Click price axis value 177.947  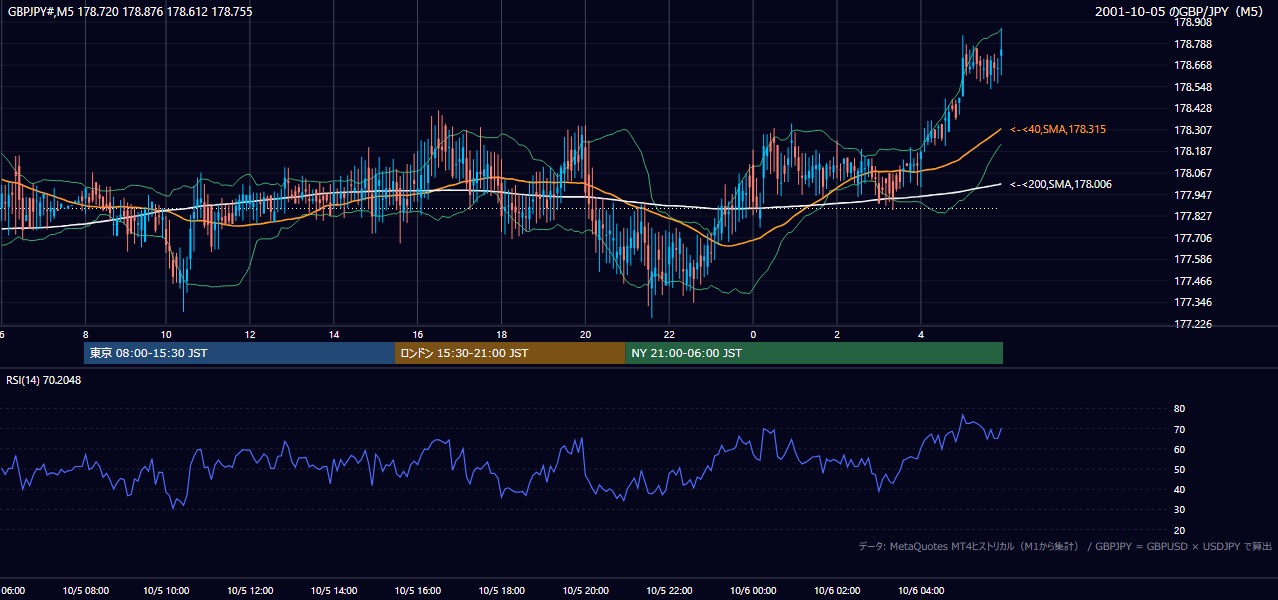click(1193, 195)
